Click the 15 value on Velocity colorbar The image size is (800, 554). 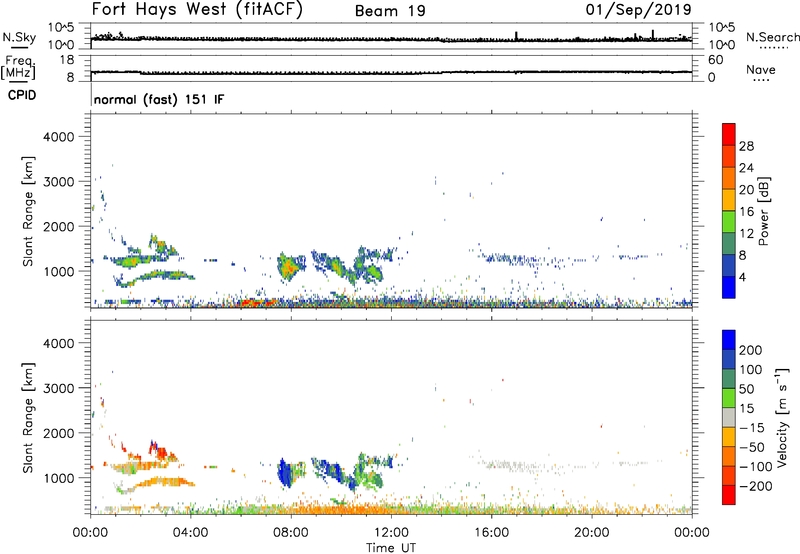click(x=746, y=408)
